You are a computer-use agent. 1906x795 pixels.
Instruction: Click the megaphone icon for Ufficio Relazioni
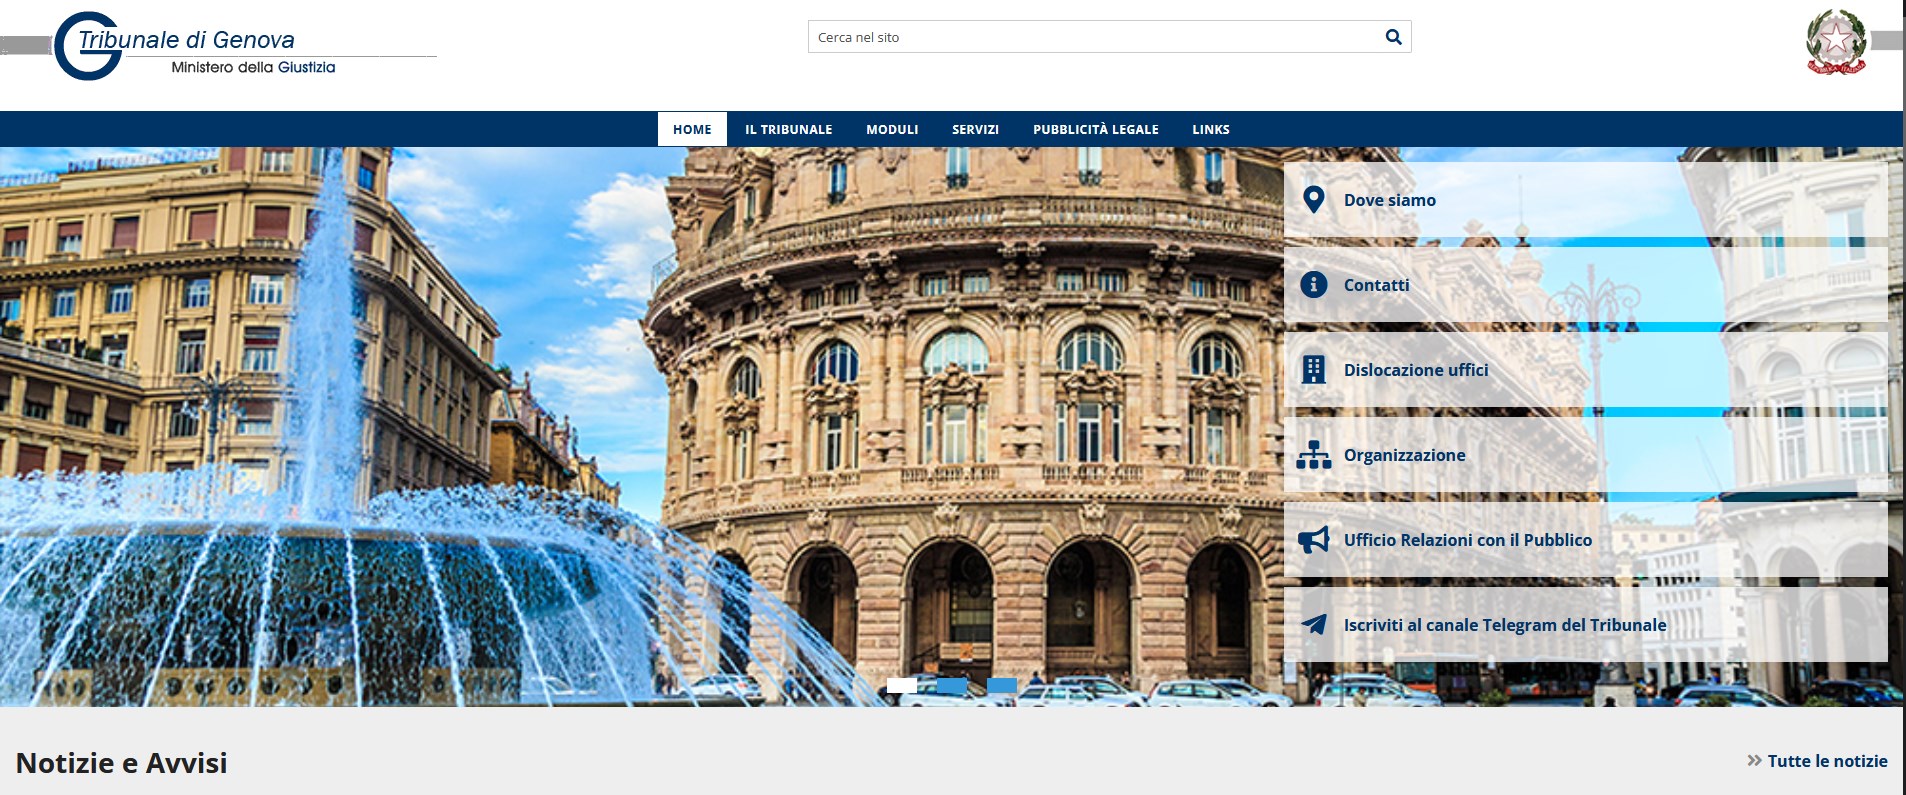[x=1314, y=540]
